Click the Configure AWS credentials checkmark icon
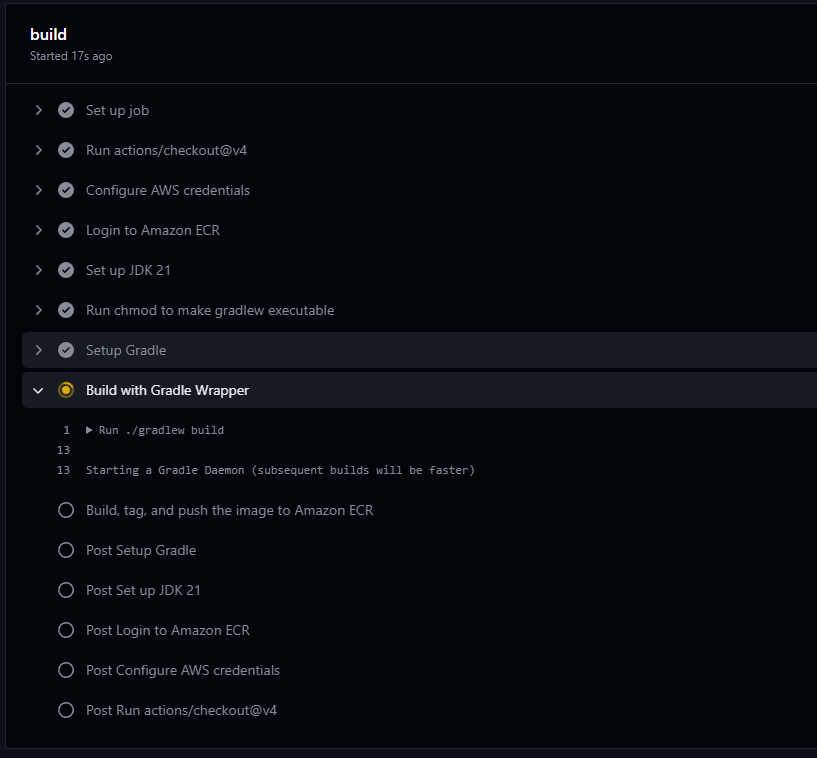The height and width of the screenshot is (758, 817). coord(66,190)
